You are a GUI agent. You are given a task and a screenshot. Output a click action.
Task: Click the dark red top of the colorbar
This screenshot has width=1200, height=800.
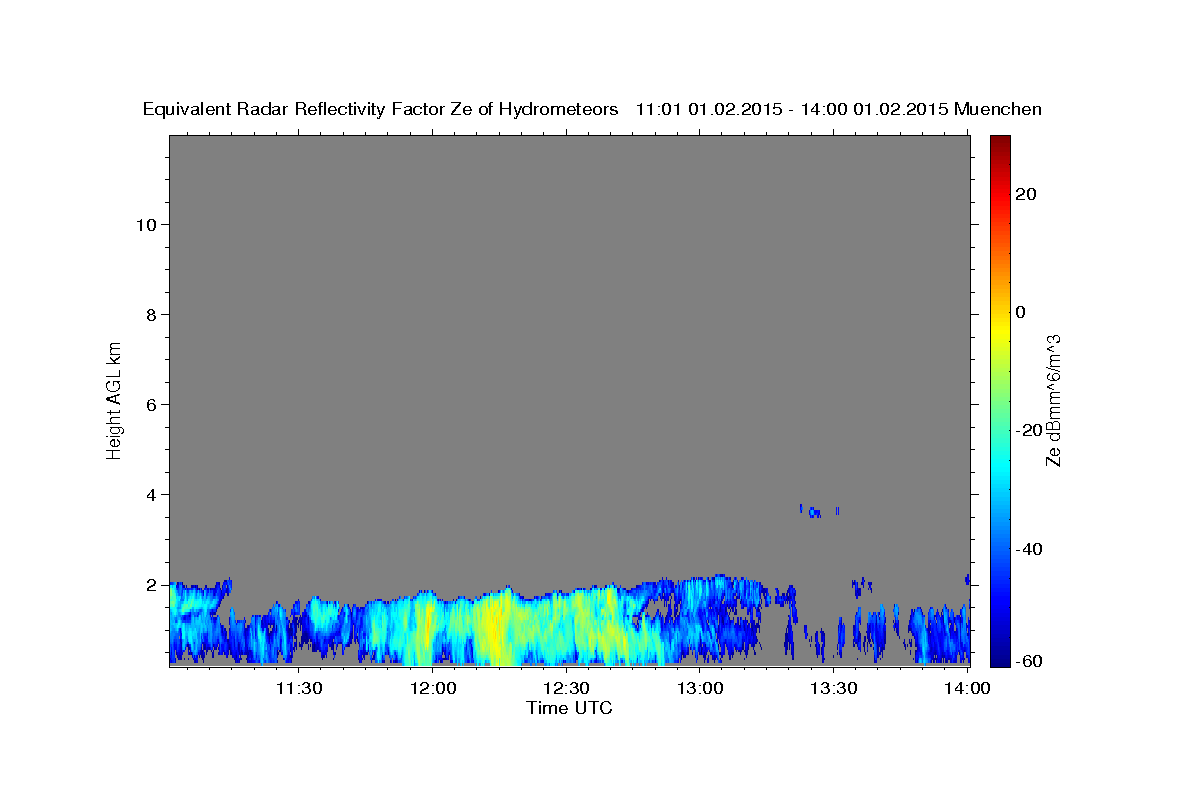(1000, 145)
